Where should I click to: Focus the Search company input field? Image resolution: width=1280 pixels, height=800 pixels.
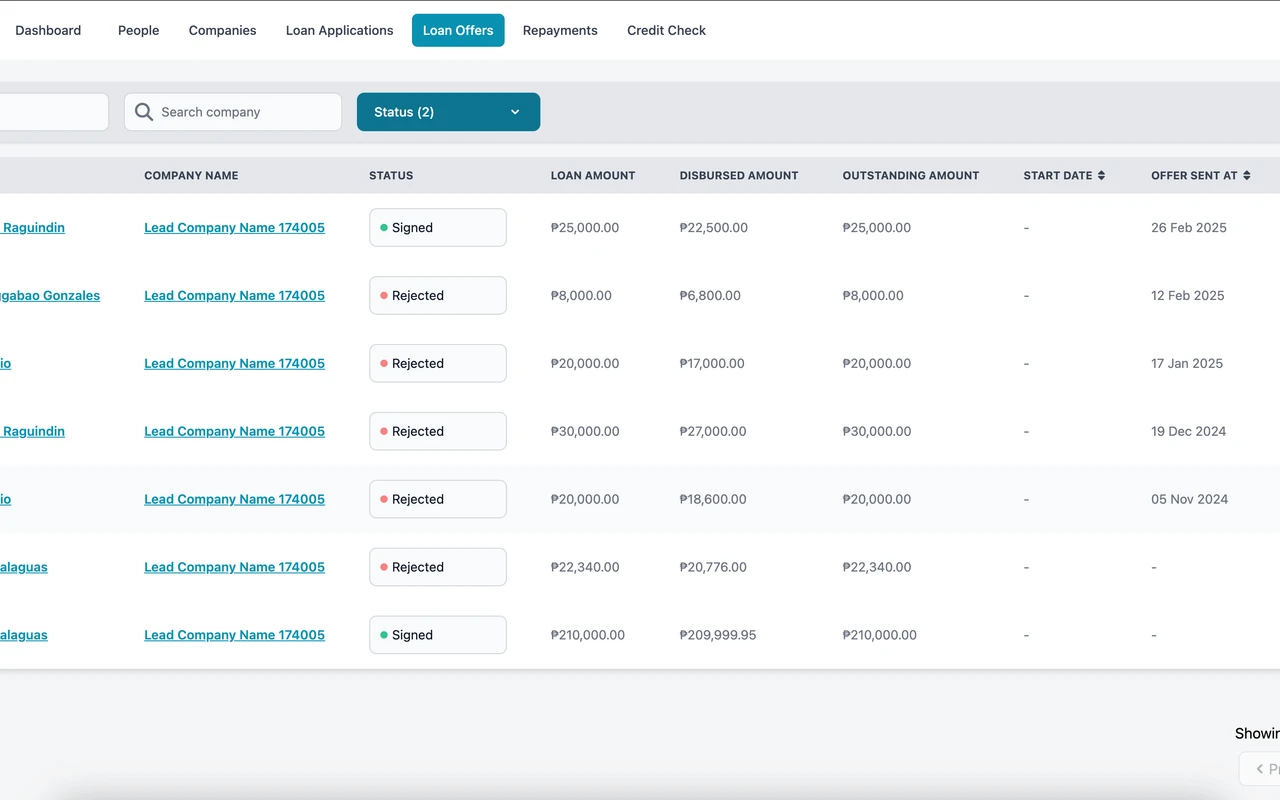coord(233,112)
